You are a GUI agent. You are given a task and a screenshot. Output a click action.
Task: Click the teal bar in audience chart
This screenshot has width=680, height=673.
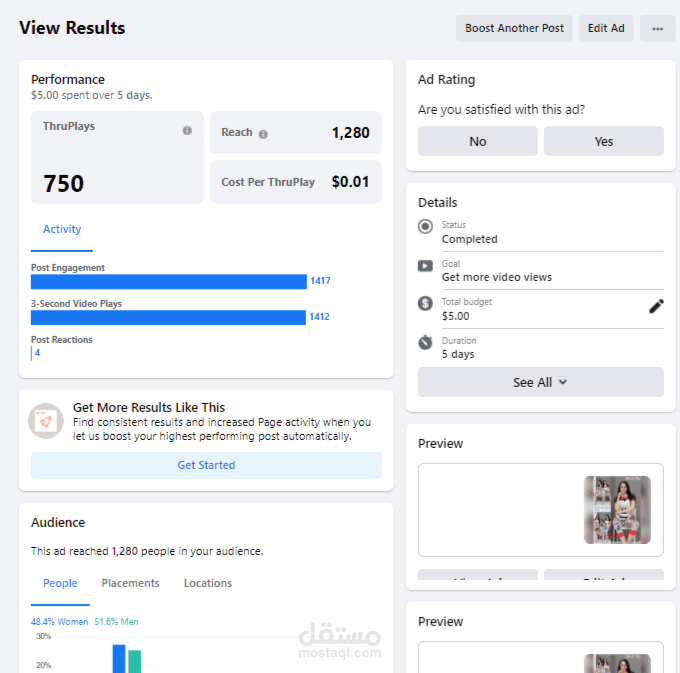(134, 662)
